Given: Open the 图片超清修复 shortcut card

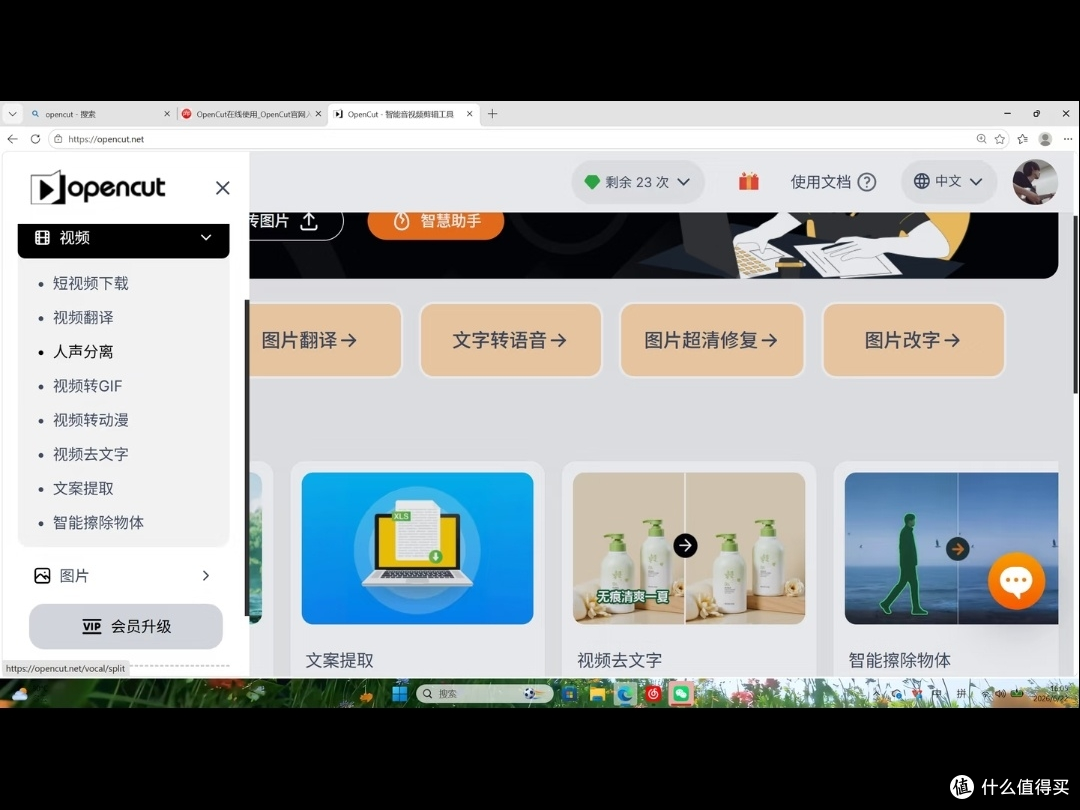Looking at the screenshot, I should [x=712, y=340].
